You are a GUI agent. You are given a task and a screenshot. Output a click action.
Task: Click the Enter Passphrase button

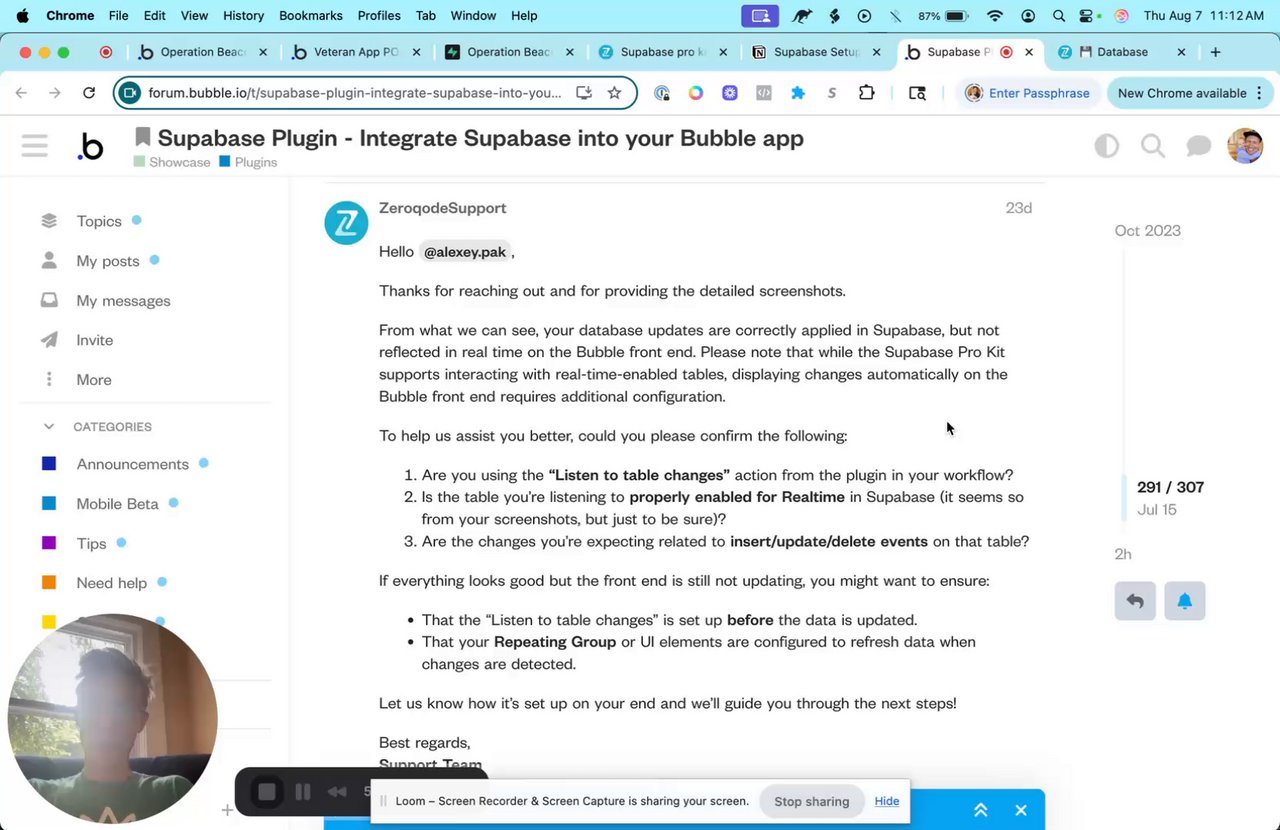click(x=1027, y=93)
